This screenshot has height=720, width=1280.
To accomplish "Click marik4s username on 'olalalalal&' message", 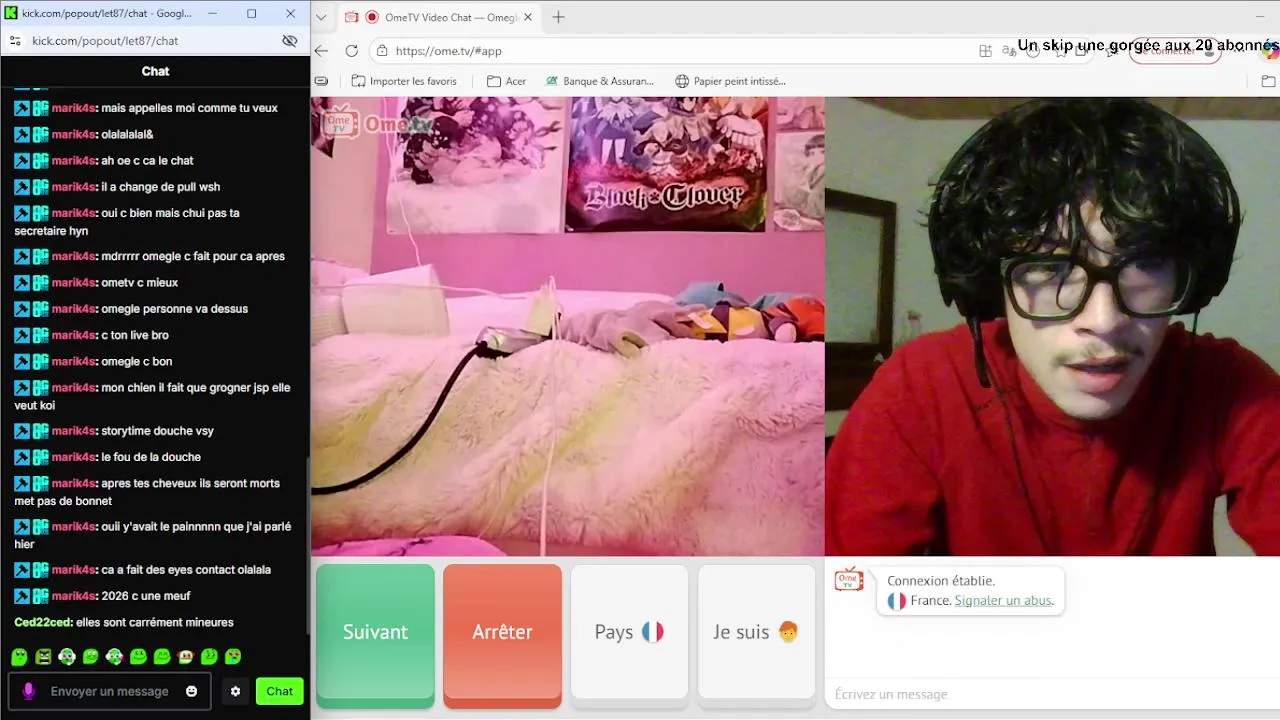I will click(x=74, y=134).
